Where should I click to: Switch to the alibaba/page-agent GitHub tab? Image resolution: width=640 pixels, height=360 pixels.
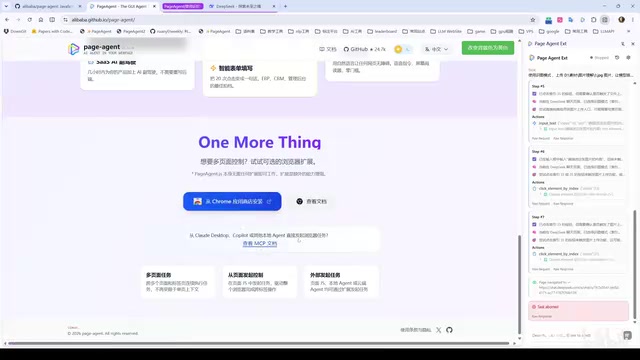click(x=47, y=6)
